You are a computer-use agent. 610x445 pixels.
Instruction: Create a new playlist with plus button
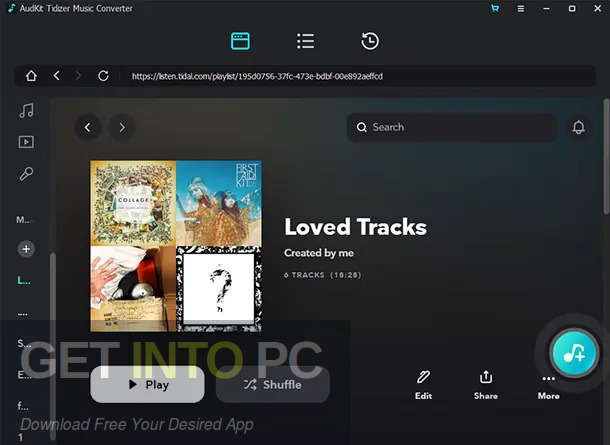(26, 249)
